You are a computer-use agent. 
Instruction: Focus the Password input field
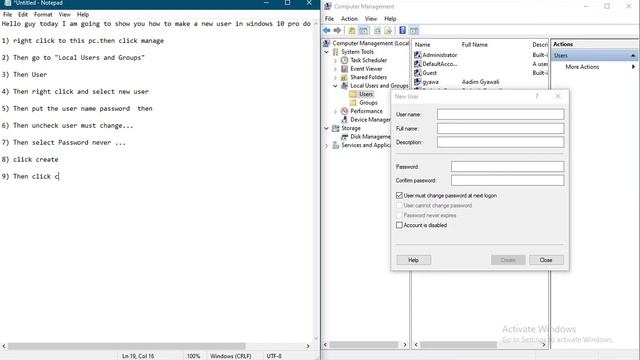pyautogui.click(x=507, y=167)
